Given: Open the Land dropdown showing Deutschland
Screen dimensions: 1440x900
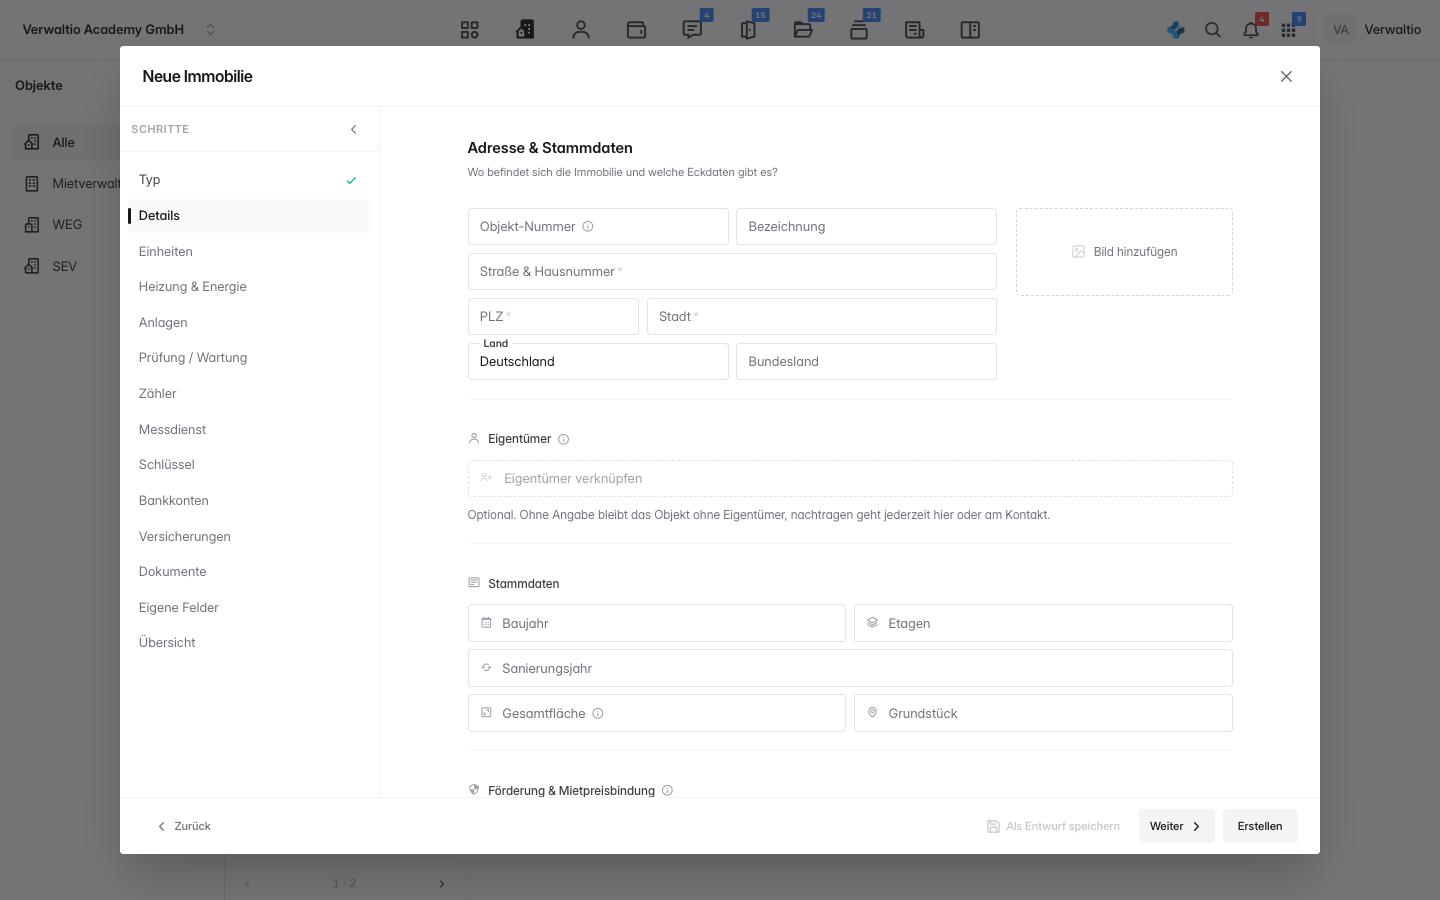Looking at the screenshot, I should click(x=598, y=361).
